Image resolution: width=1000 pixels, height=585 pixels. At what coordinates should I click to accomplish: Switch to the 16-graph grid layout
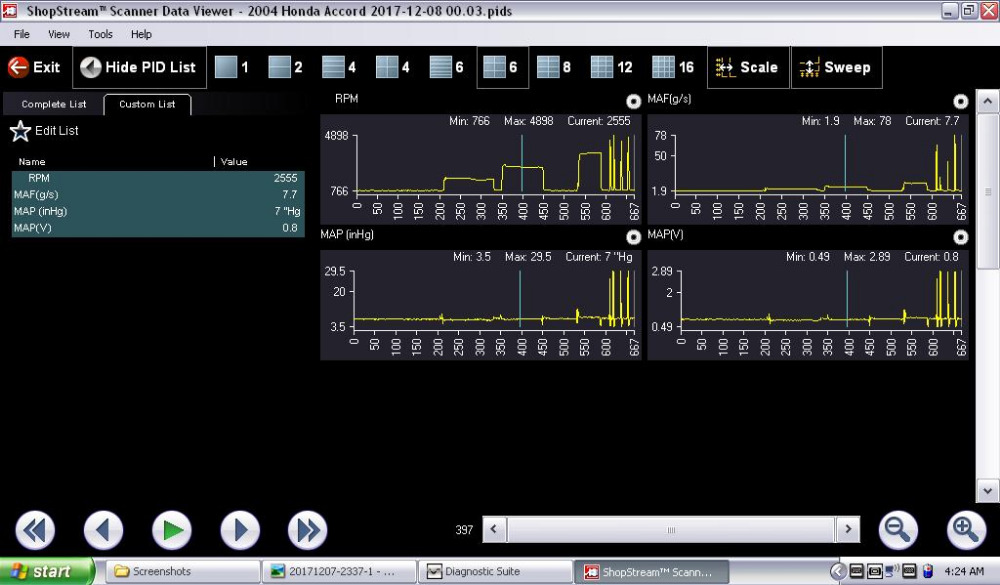[663, 67]
